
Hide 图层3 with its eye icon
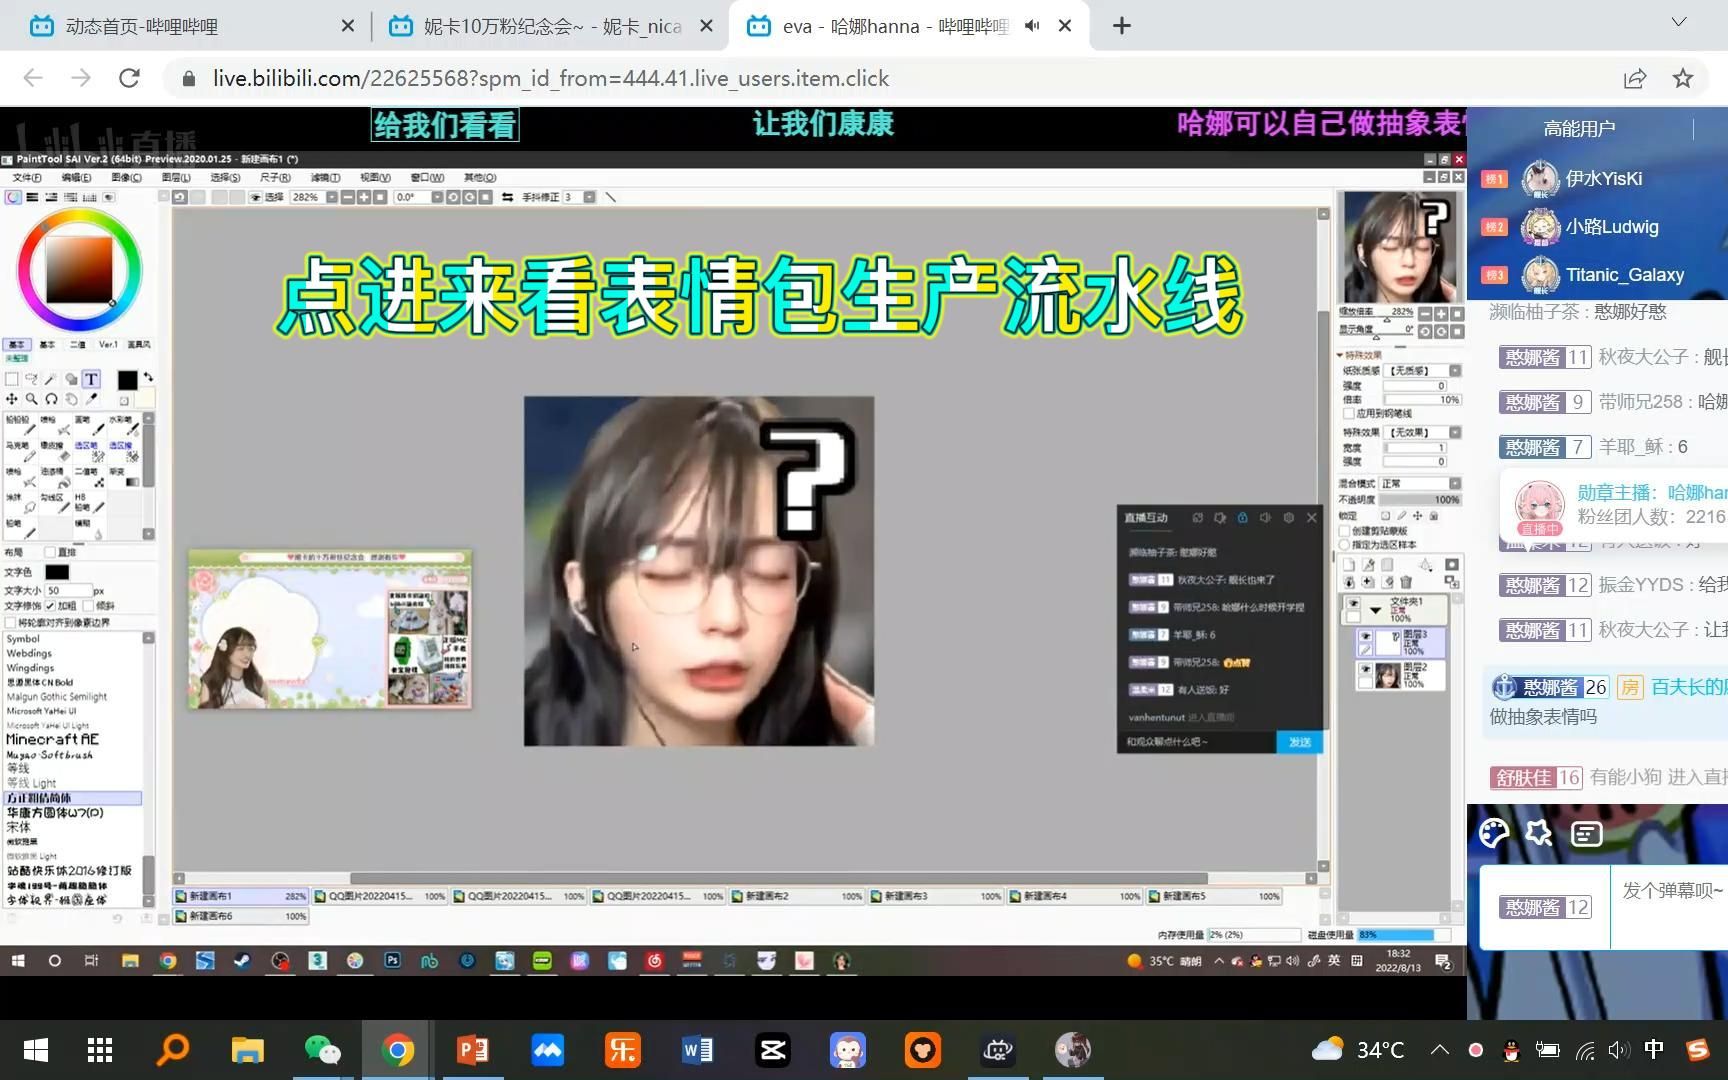click(x=1365, y=635)
